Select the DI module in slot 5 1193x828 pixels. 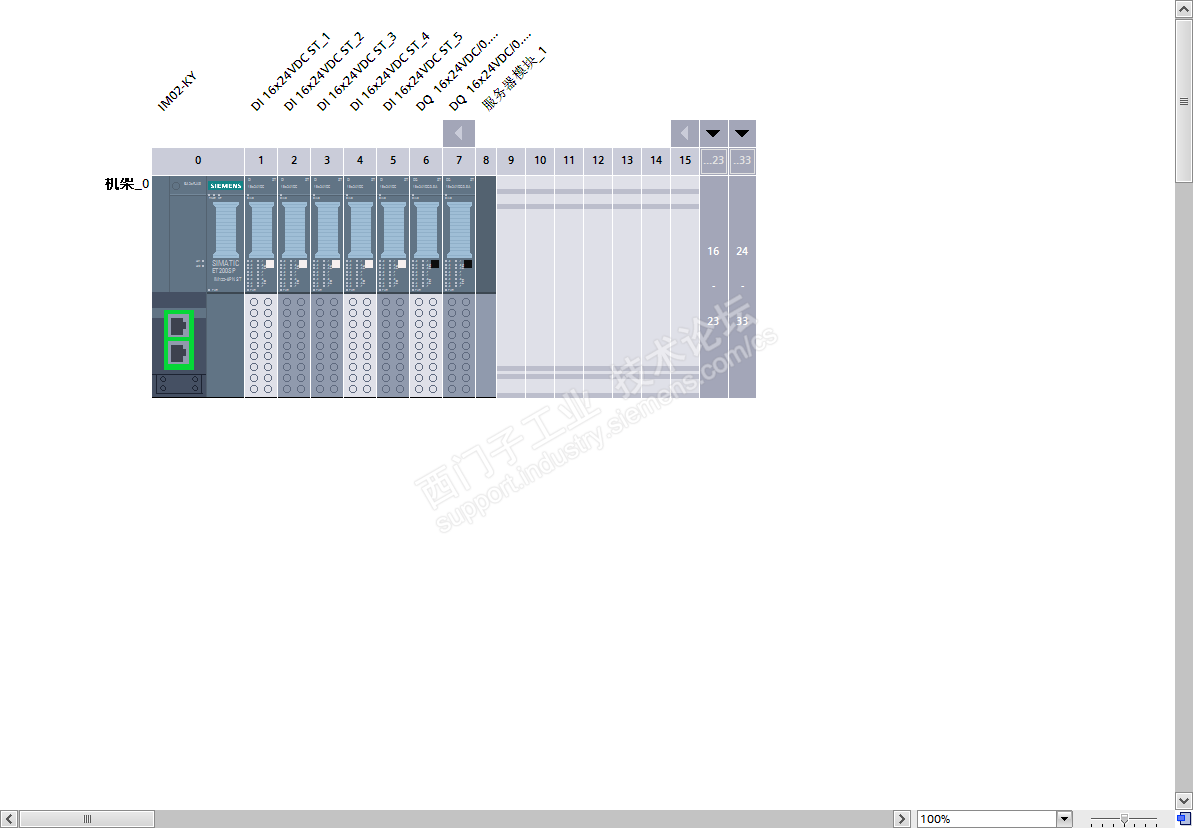[x=393, y=286]
